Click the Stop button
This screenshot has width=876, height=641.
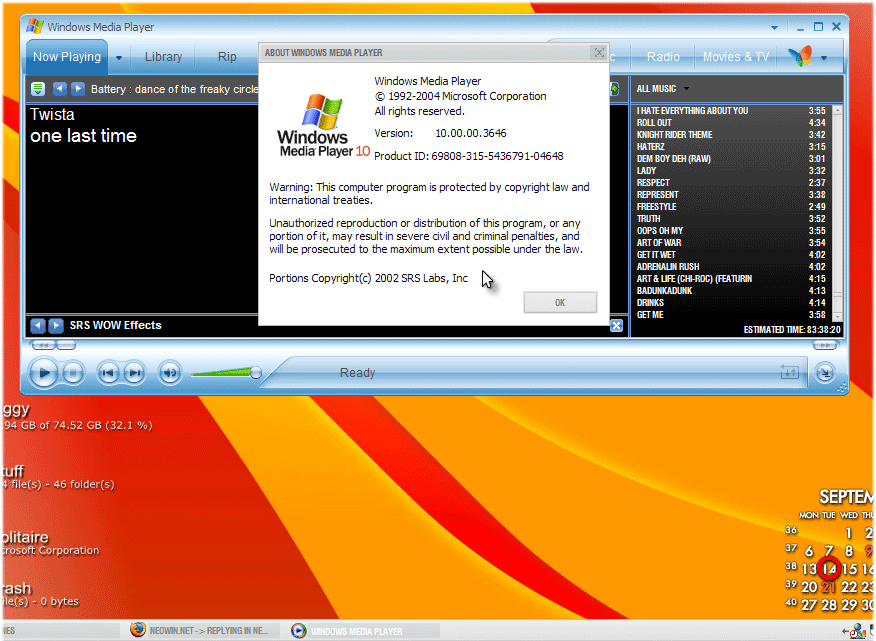tap(73, 373)
